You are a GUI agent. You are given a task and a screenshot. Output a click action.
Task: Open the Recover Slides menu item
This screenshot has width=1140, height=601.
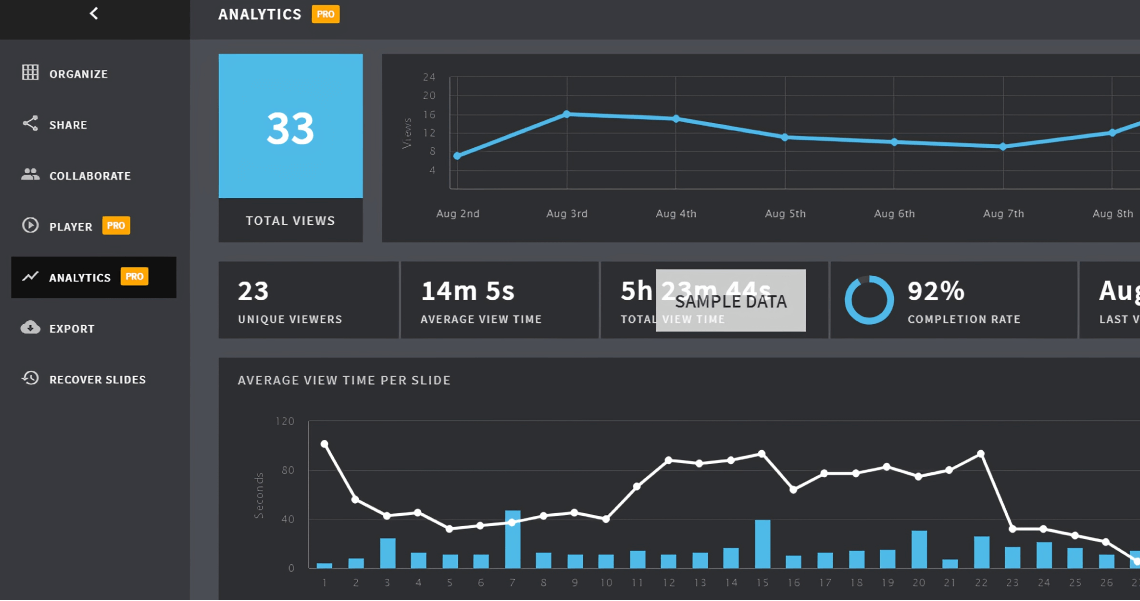click(94, 379)
